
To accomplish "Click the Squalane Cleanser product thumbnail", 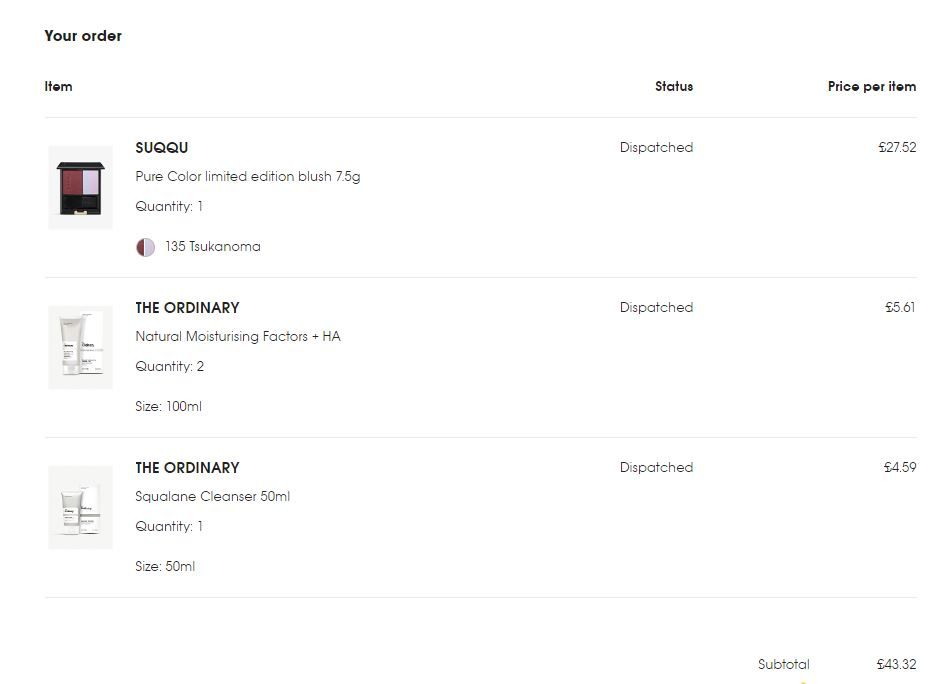I will pos(80,507).
